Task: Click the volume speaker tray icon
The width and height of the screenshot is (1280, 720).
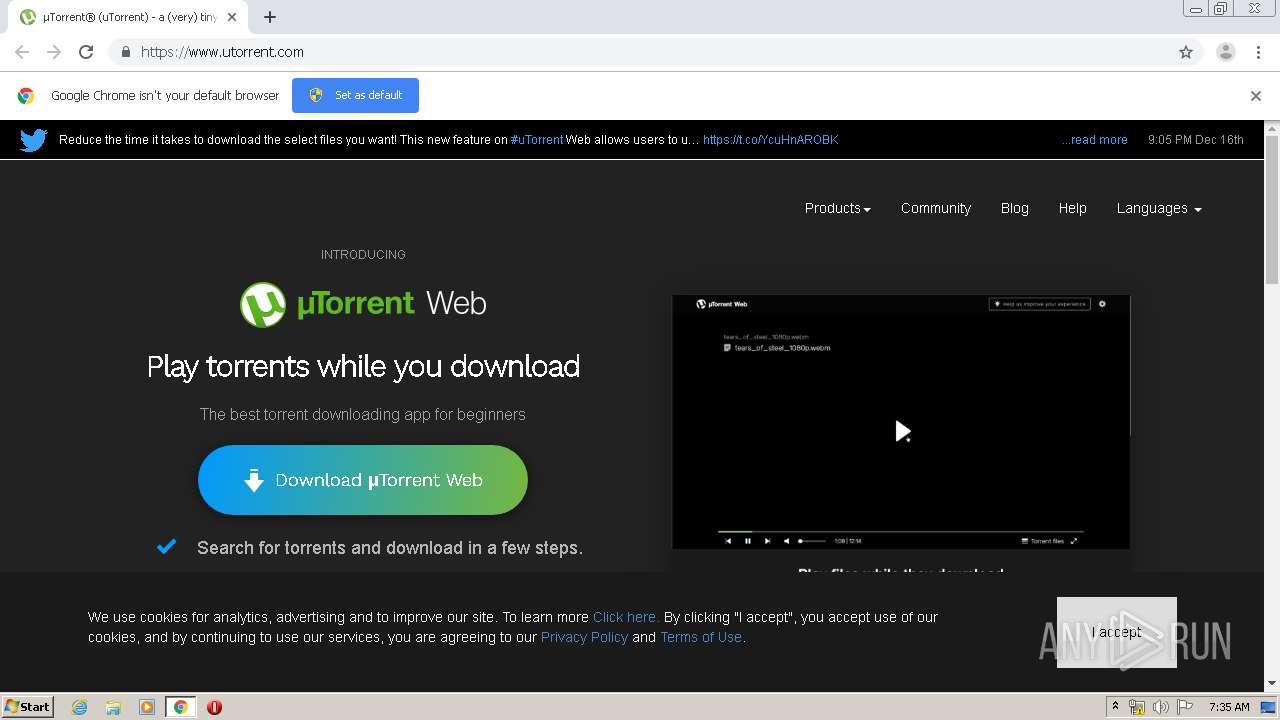Action: (x=1161, y=707)
